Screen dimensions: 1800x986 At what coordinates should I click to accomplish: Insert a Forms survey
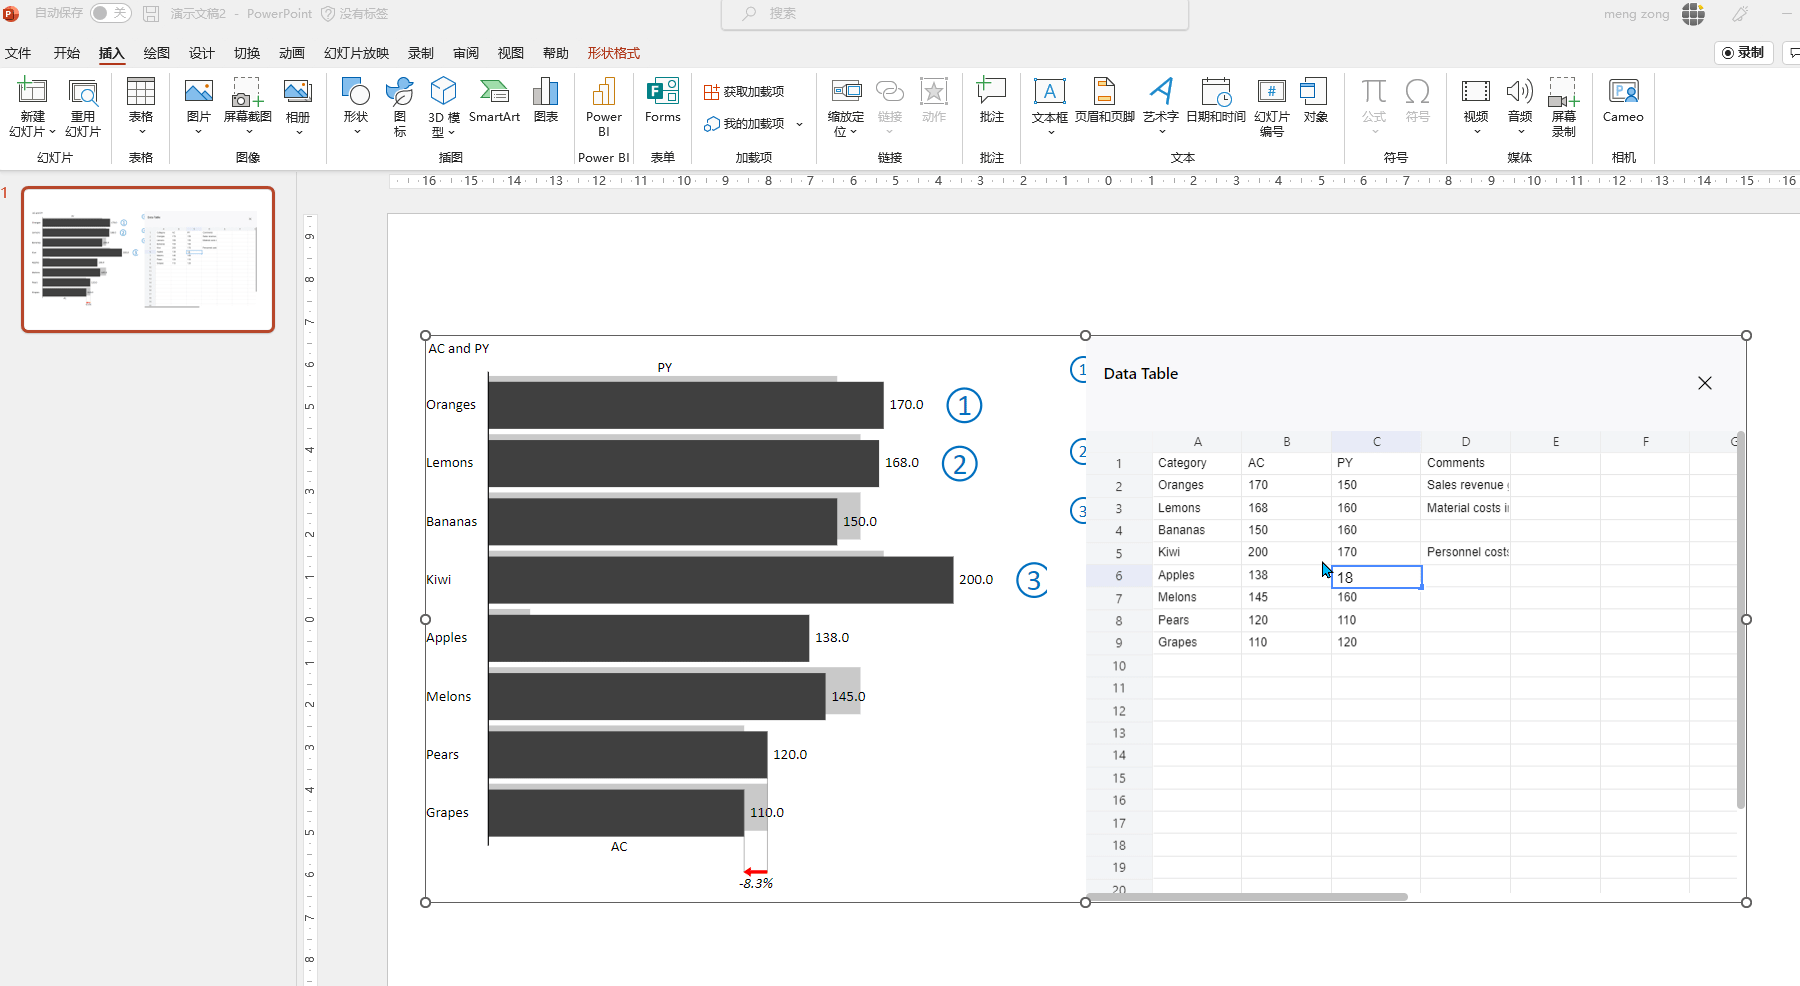click(662, 100)
